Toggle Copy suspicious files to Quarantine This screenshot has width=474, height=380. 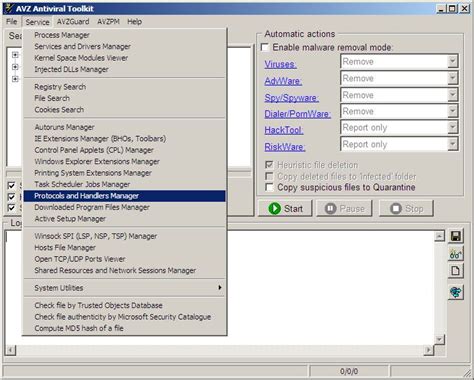tap(269, 187)
